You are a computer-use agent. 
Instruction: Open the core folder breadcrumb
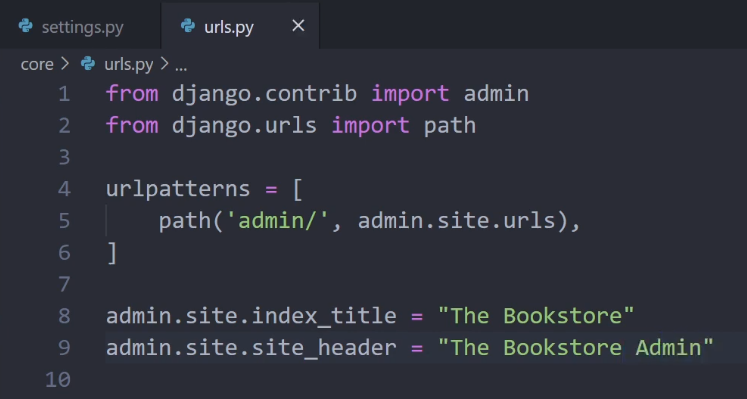(37, 64)
